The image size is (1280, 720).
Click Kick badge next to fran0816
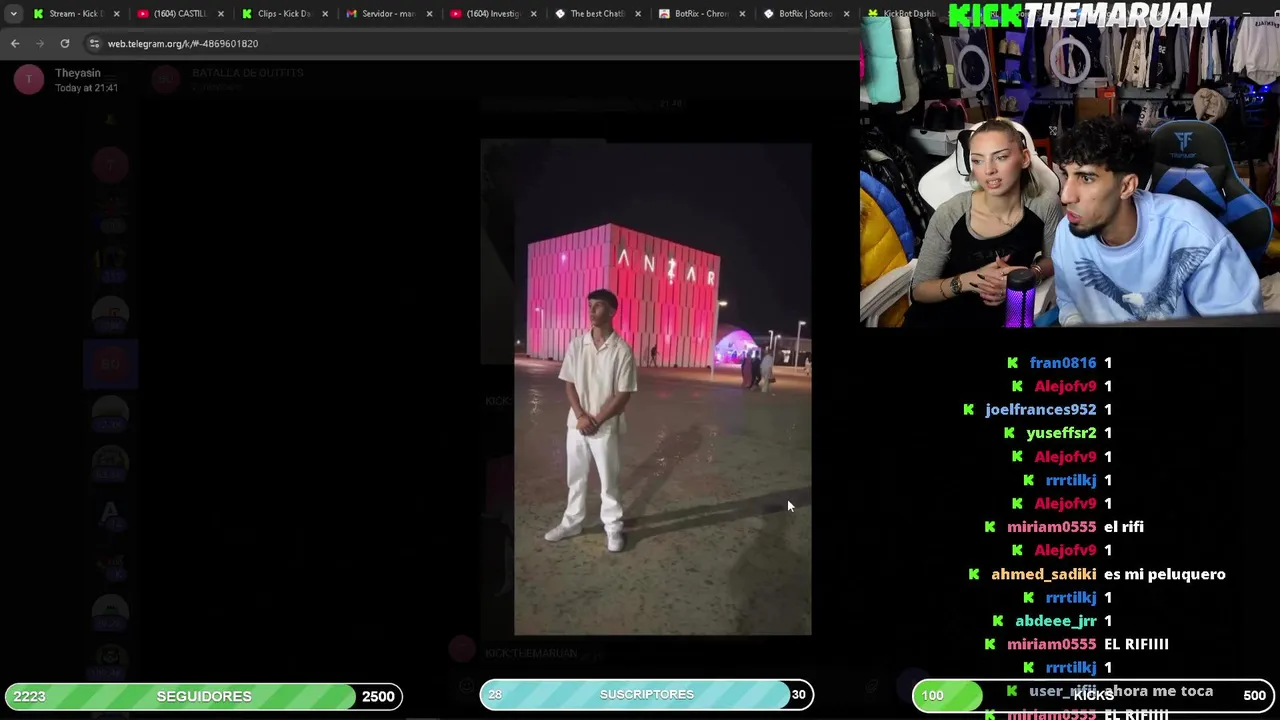1013,363
